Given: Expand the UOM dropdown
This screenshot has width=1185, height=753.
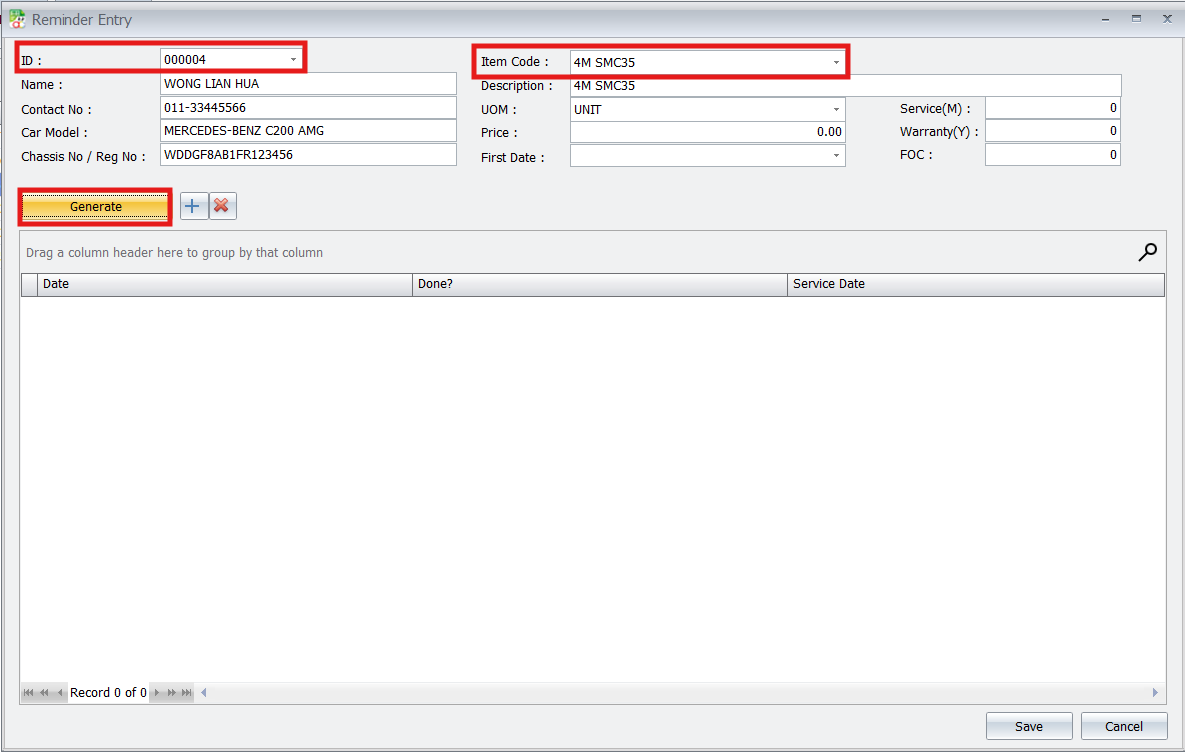Looking at the screenshot, I should [x=836, y=109].
